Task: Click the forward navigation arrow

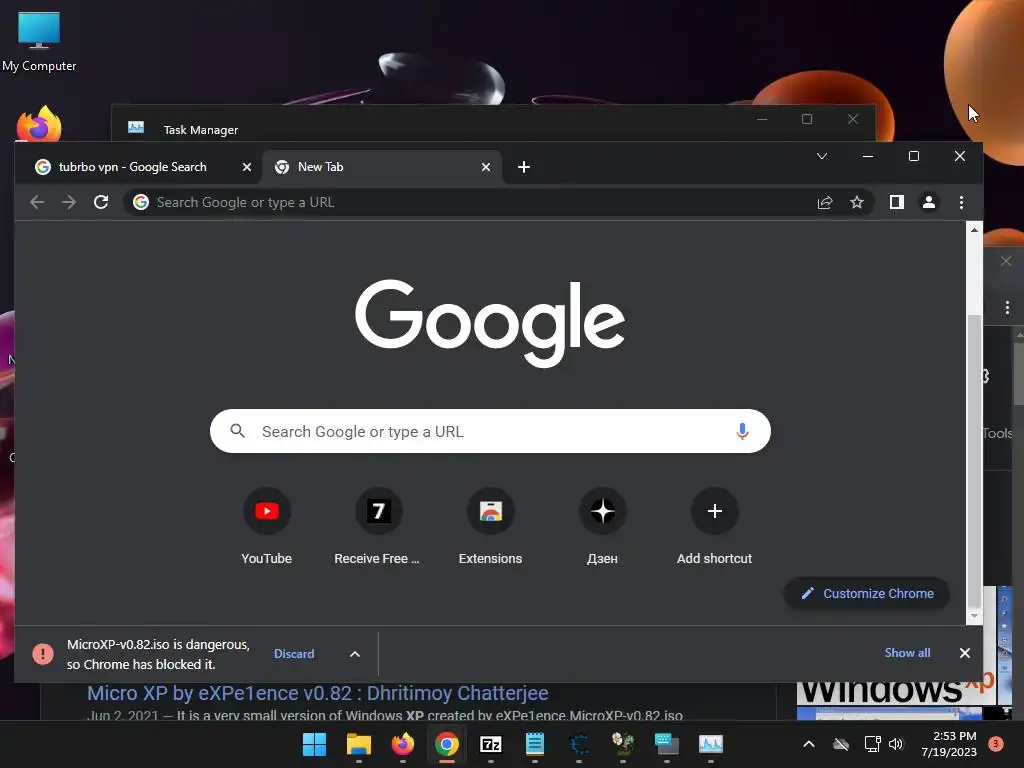Action: 69,202
